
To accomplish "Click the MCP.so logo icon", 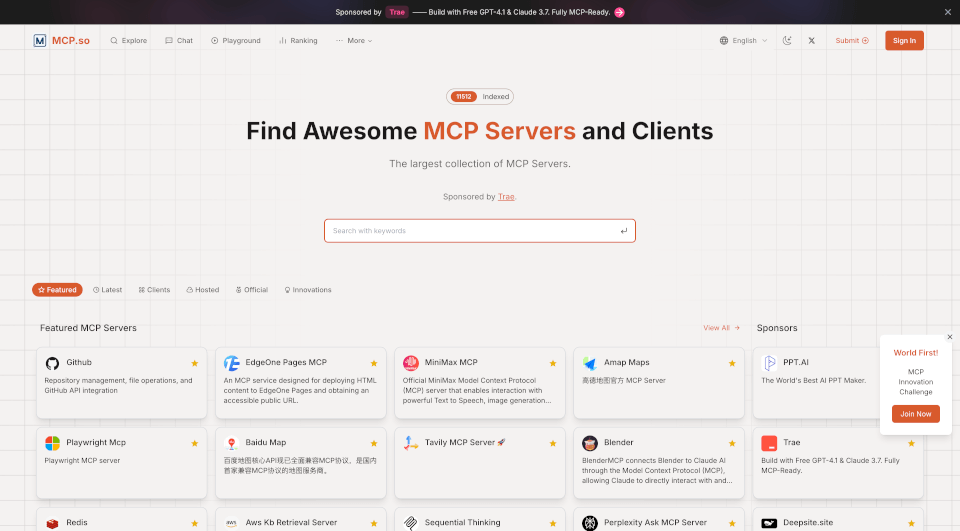I will 40,41.
